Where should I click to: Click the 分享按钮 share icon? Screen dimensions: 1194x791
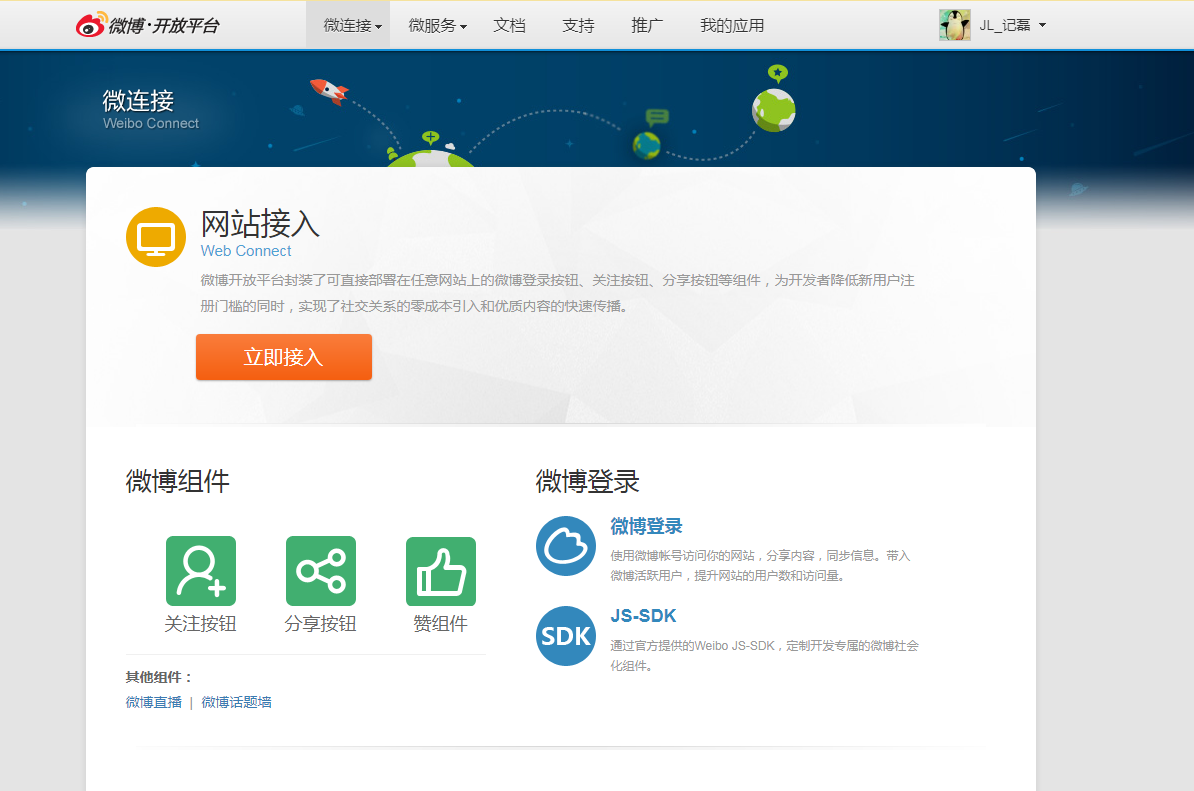pyautogui.click(x=321, y=571)
